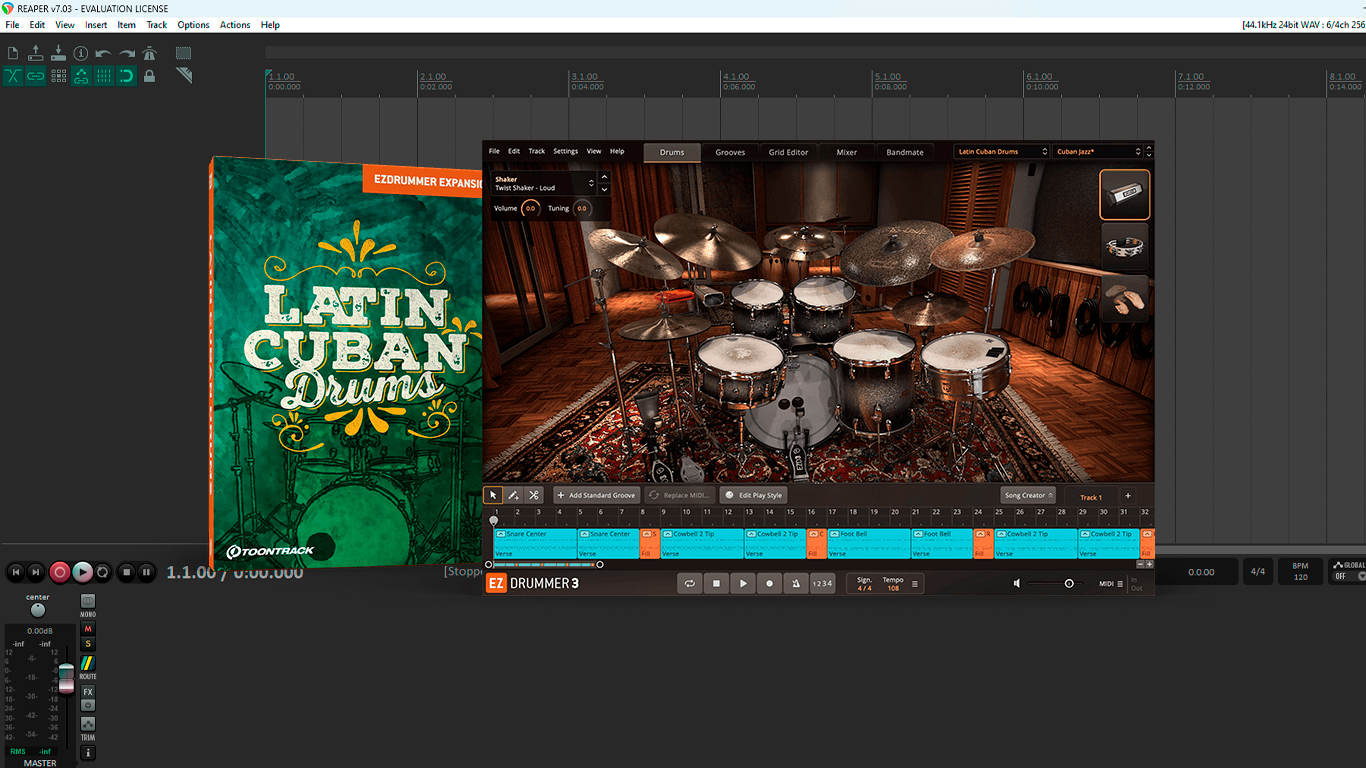Toggle the lock icon in REAPER toolbar
Image resolution: width=1366 pixels, height=768 pixels.
[150, 76]
